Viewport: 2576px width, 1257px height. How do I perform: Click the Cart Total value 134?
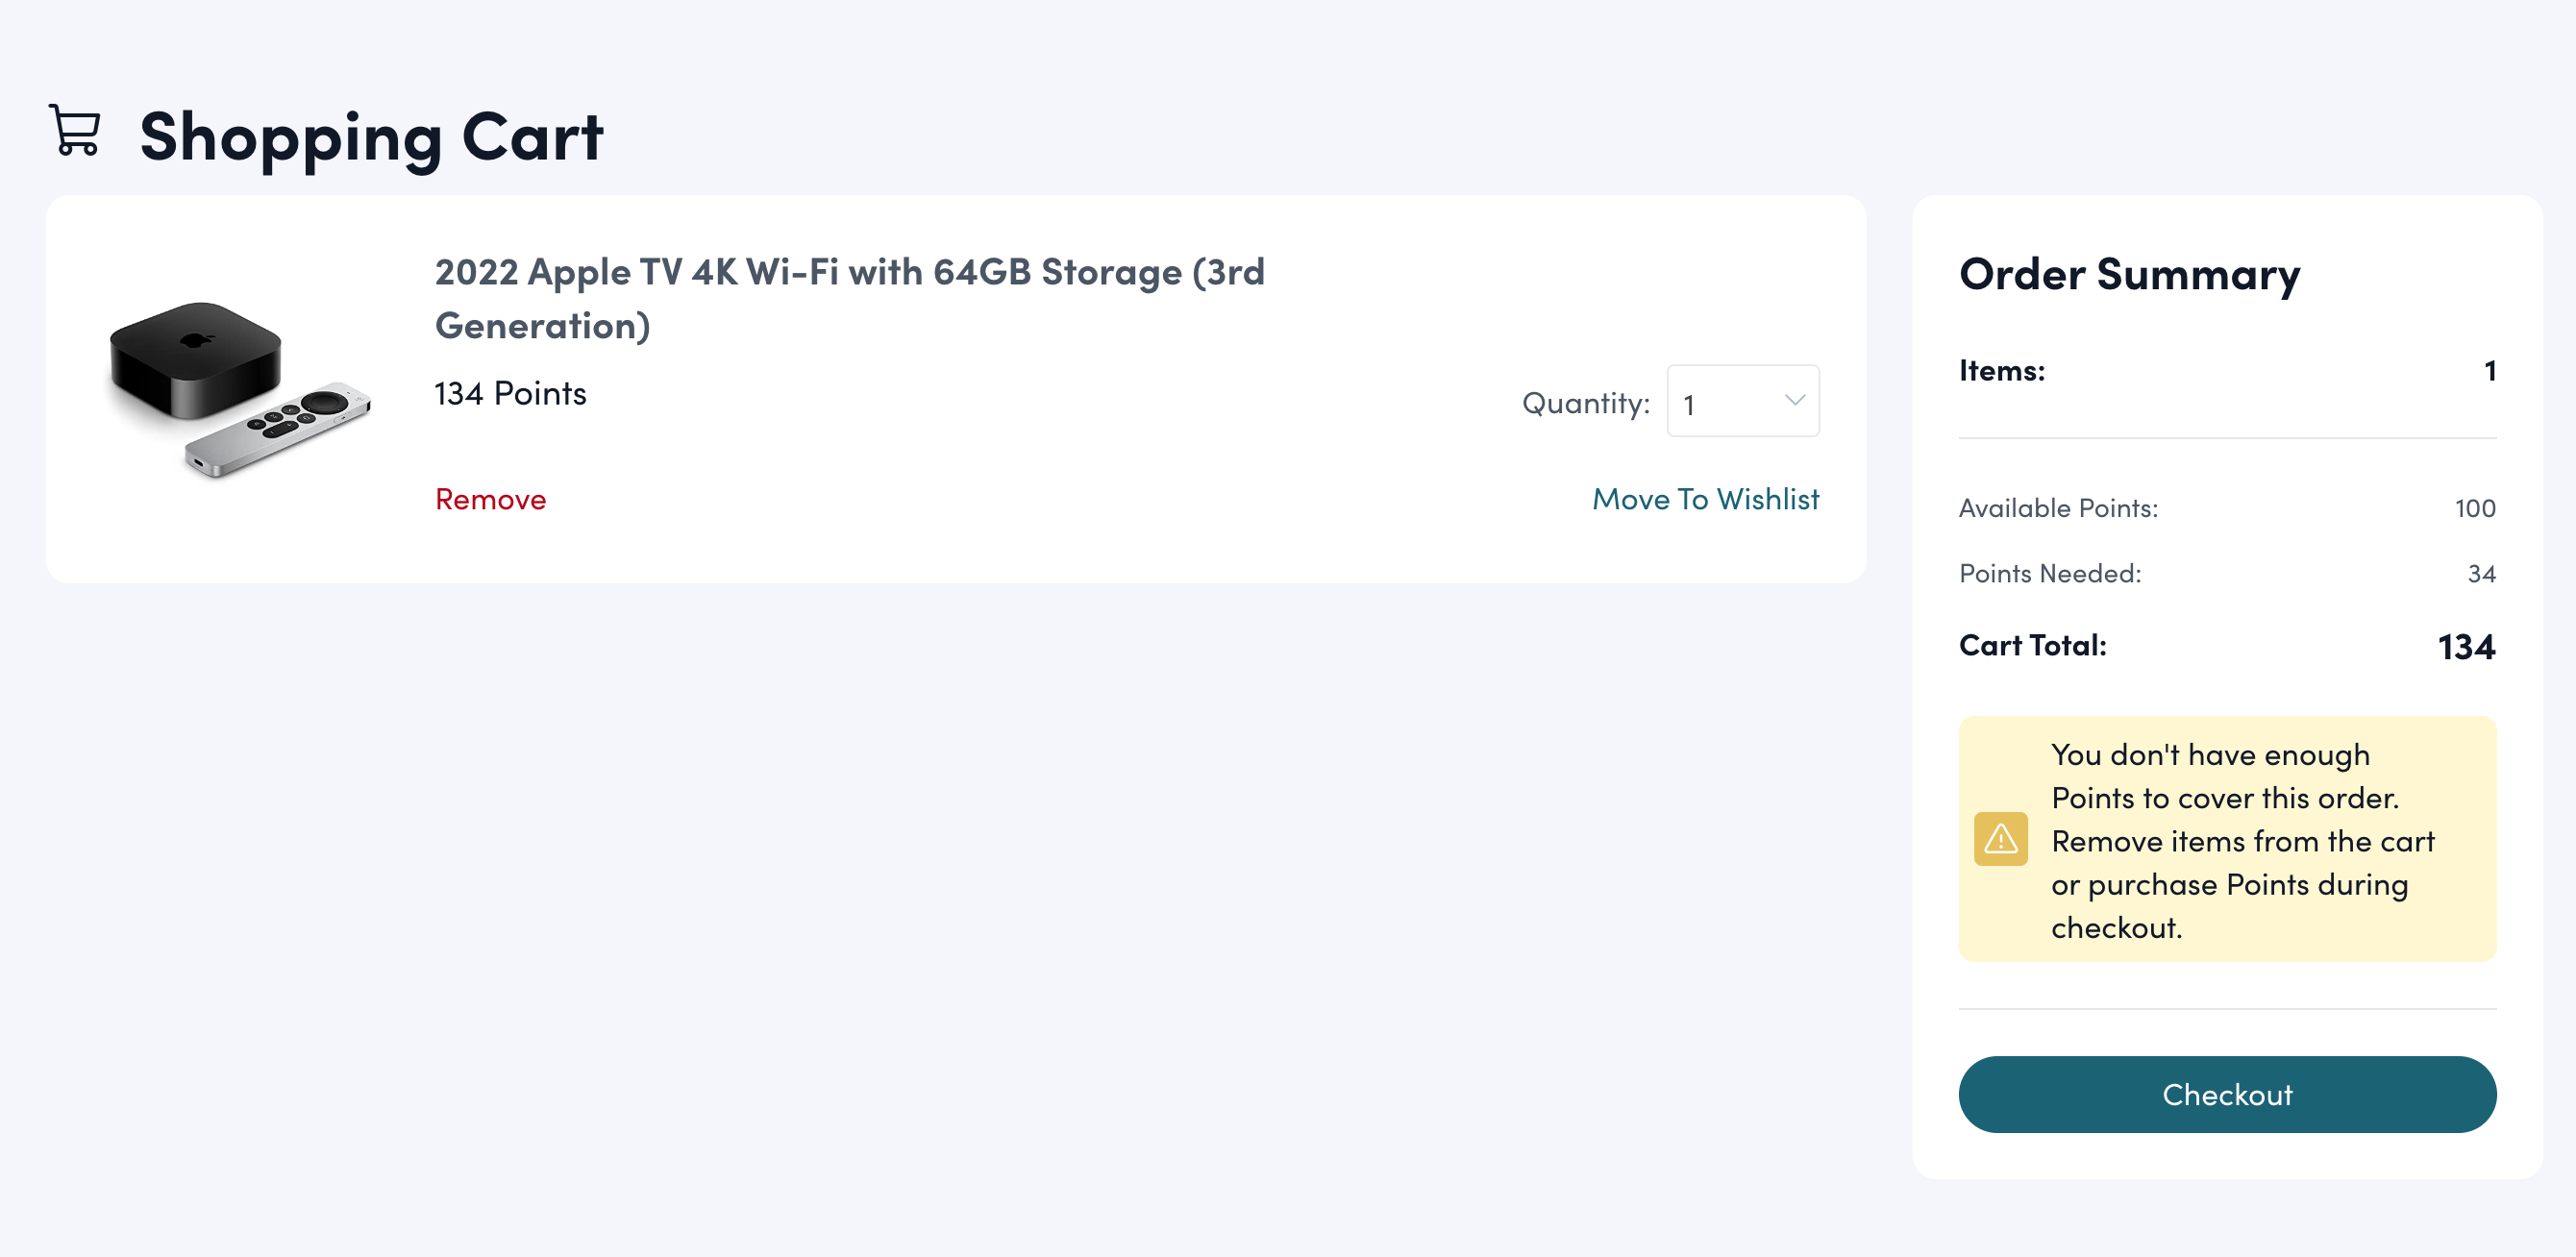tap(2465, 646)
